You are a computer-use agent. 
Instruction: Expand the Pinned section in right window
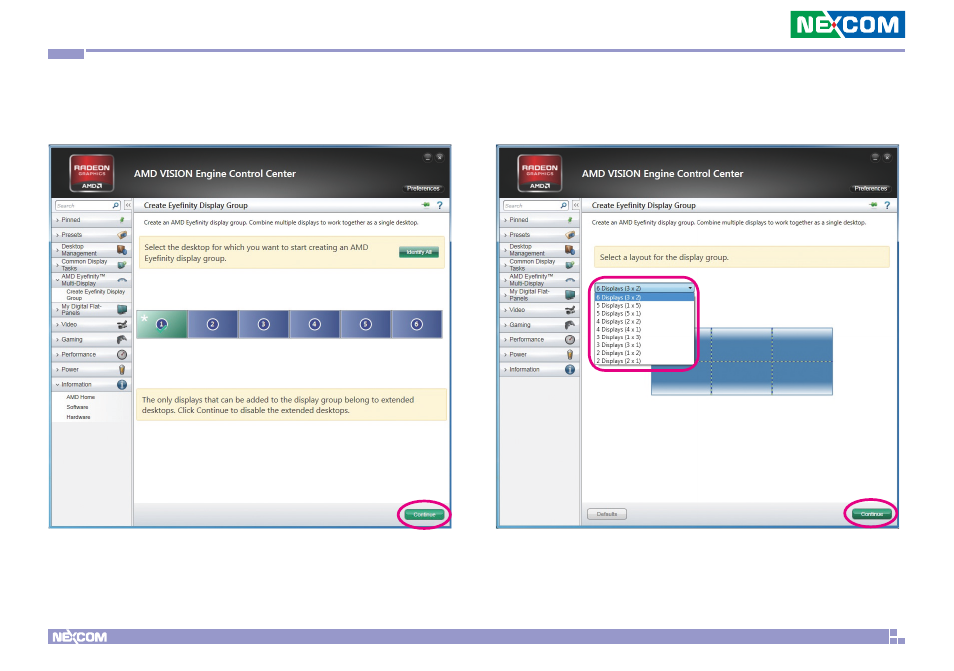tap(505, 220)
